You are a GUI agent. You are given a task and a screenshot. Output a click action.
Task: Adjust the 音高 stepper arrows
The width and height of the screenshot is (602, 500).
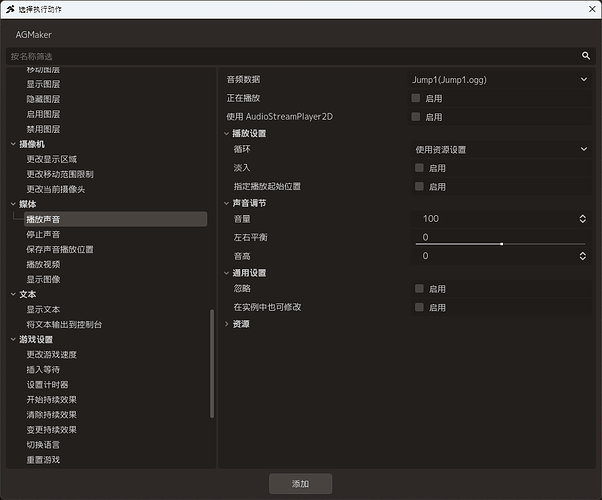pyautogui.click(x=582, y=256)
